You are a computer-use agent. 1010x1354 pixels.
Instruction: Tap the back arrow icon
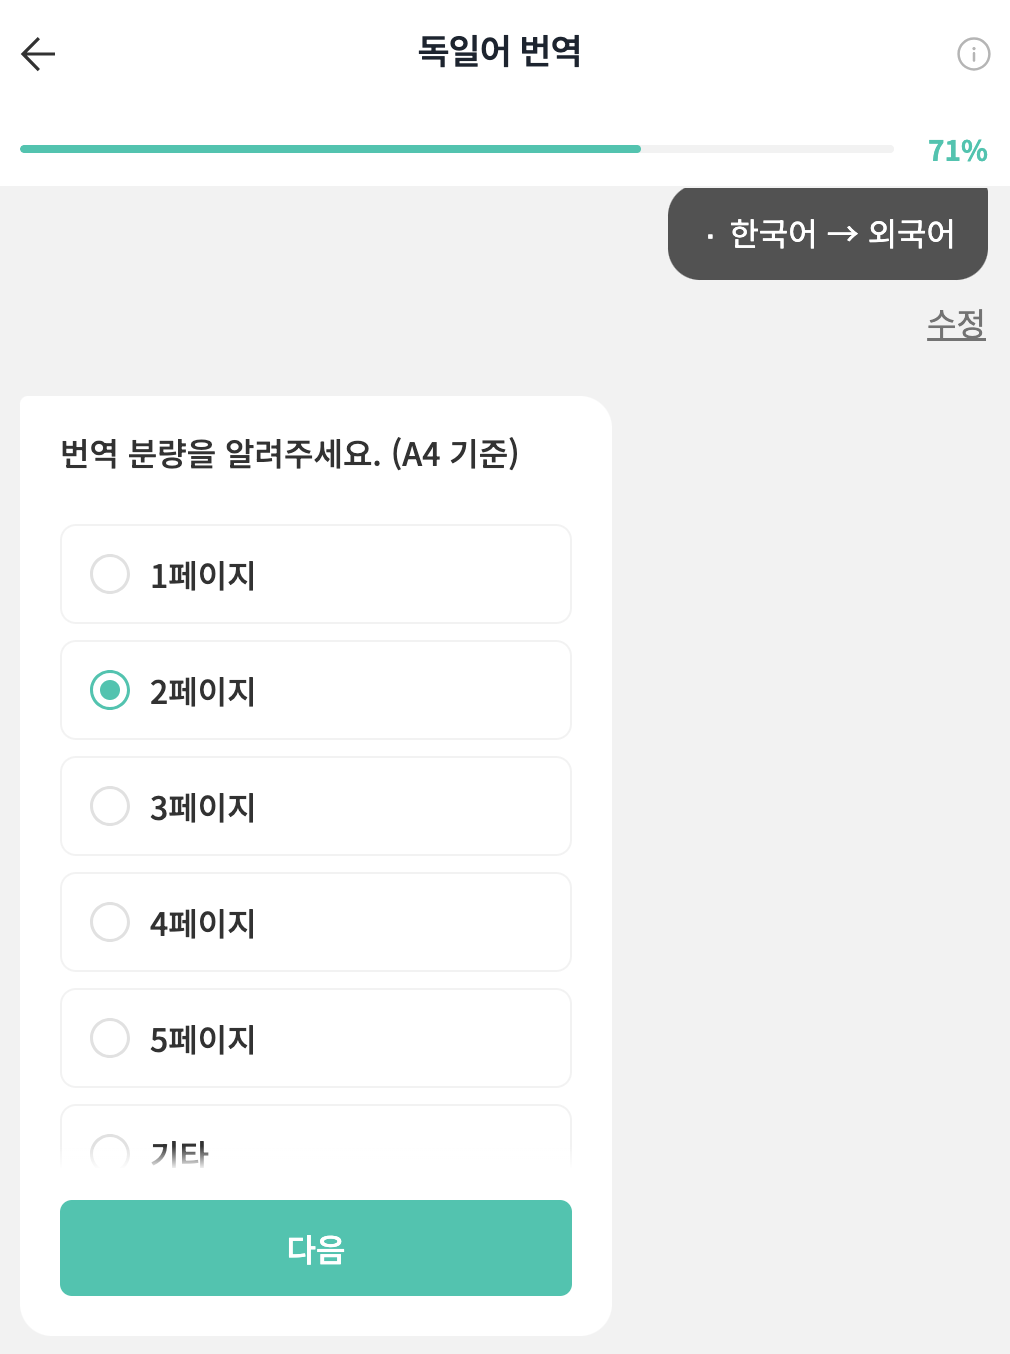coord(38,54)
